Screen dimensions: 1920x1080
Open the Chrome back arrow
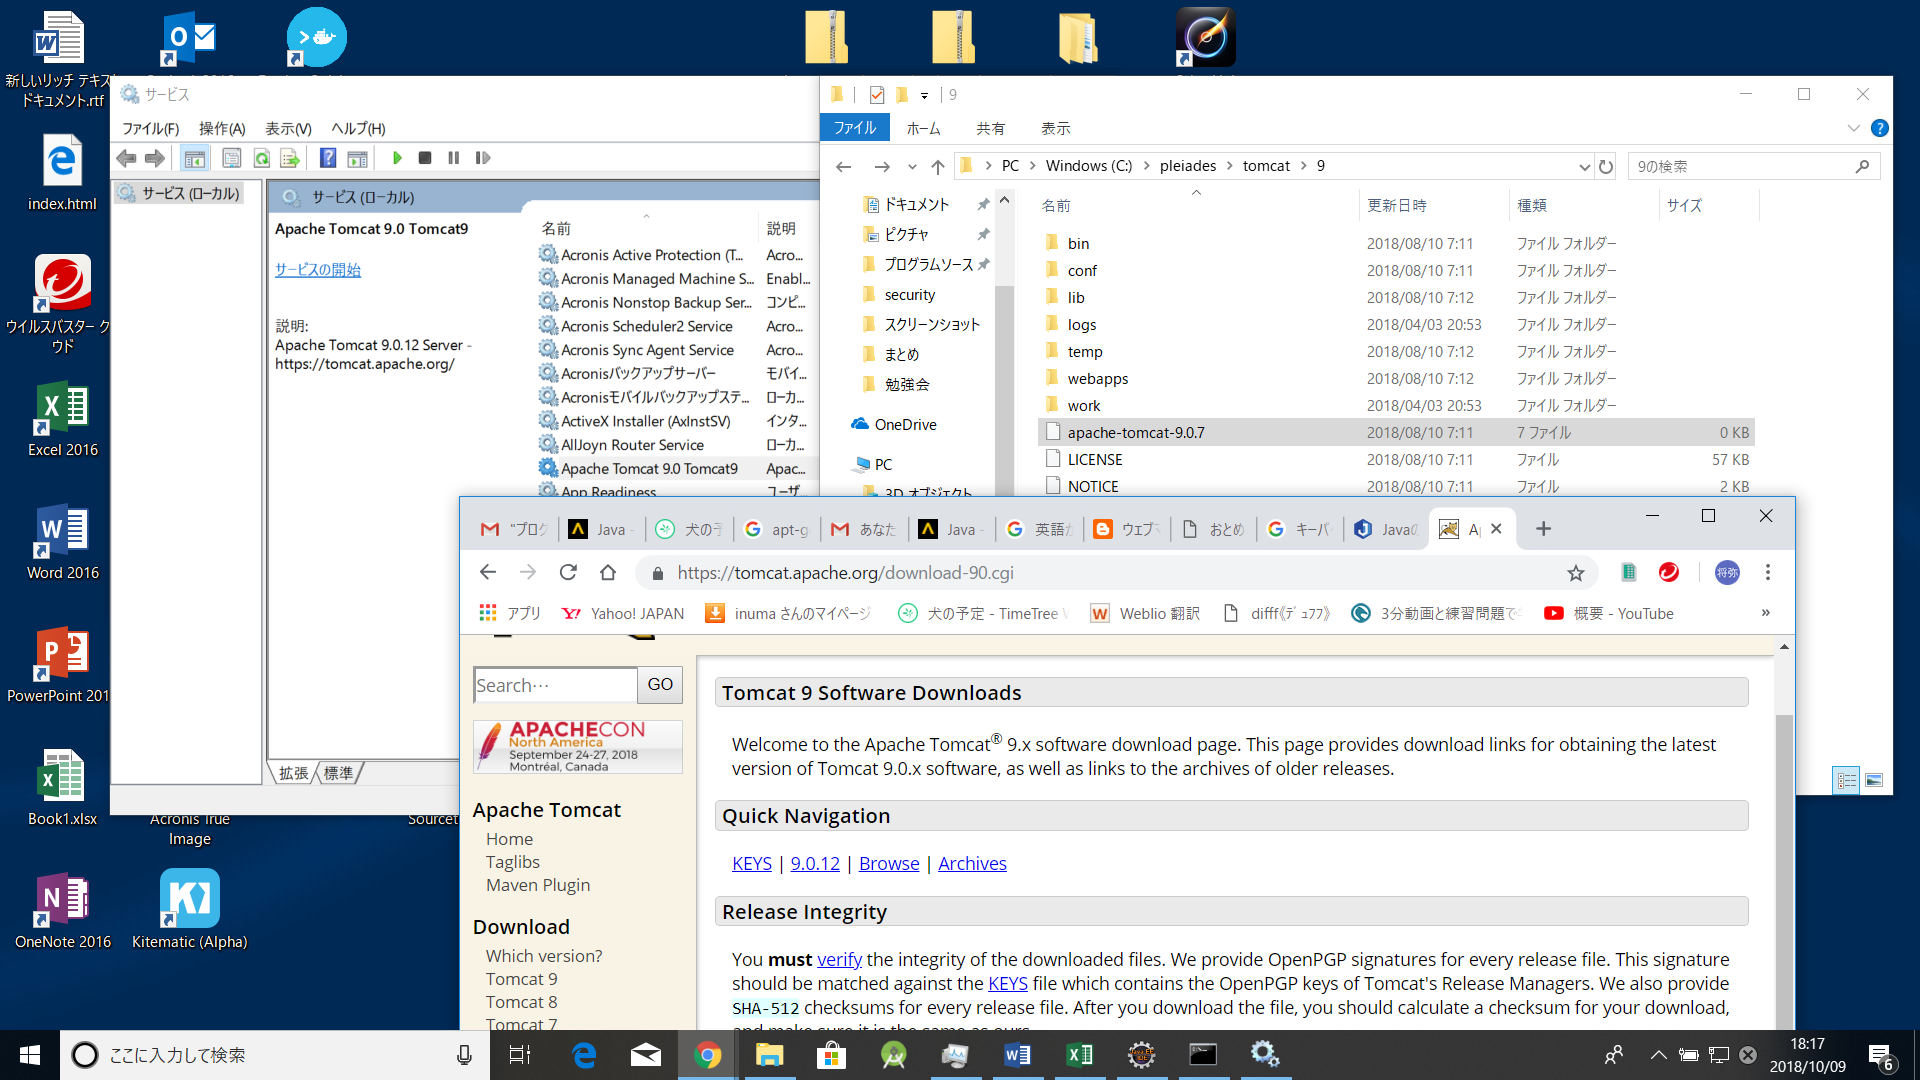pos(488,572)
